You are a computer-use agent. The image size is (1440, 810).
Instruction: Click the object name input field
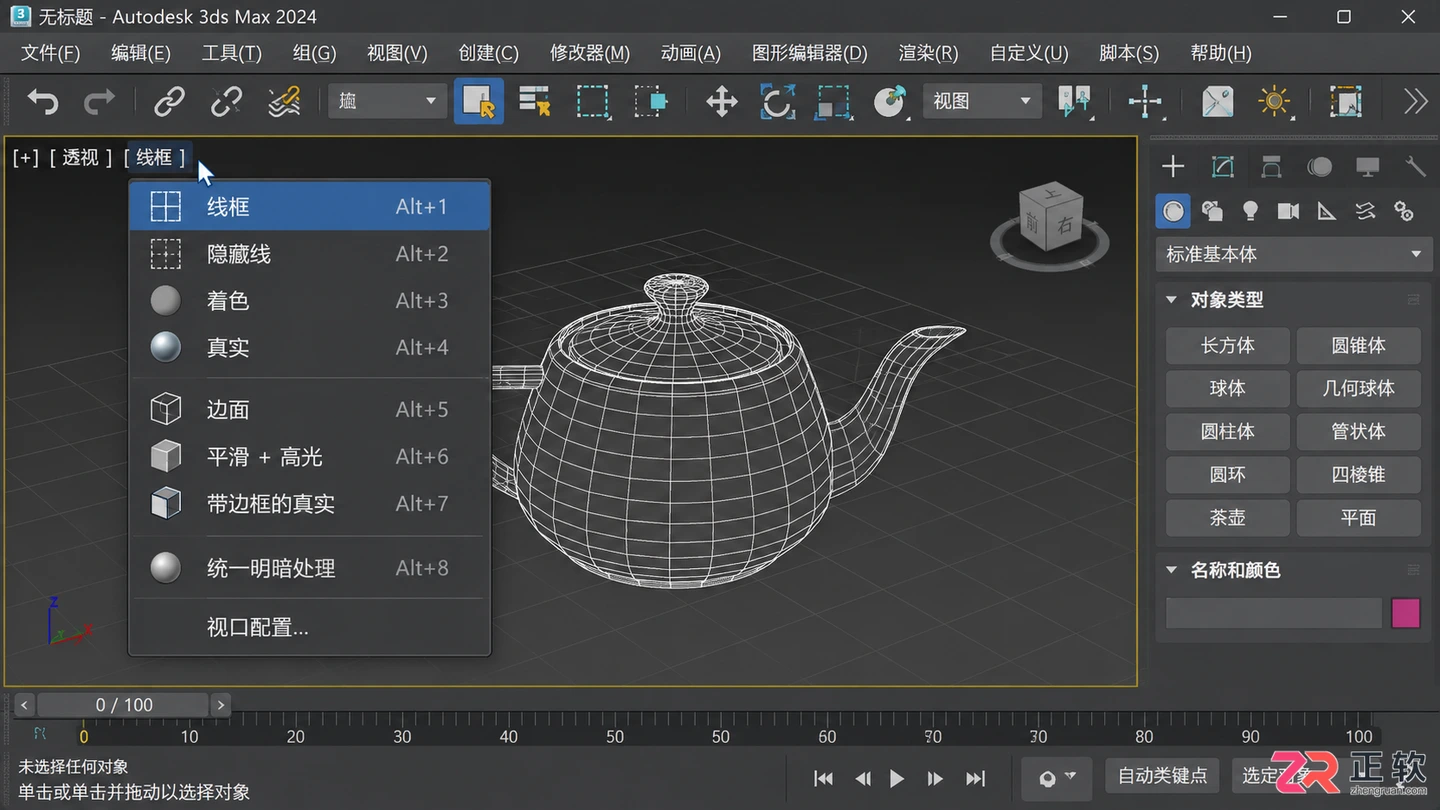1274,613
